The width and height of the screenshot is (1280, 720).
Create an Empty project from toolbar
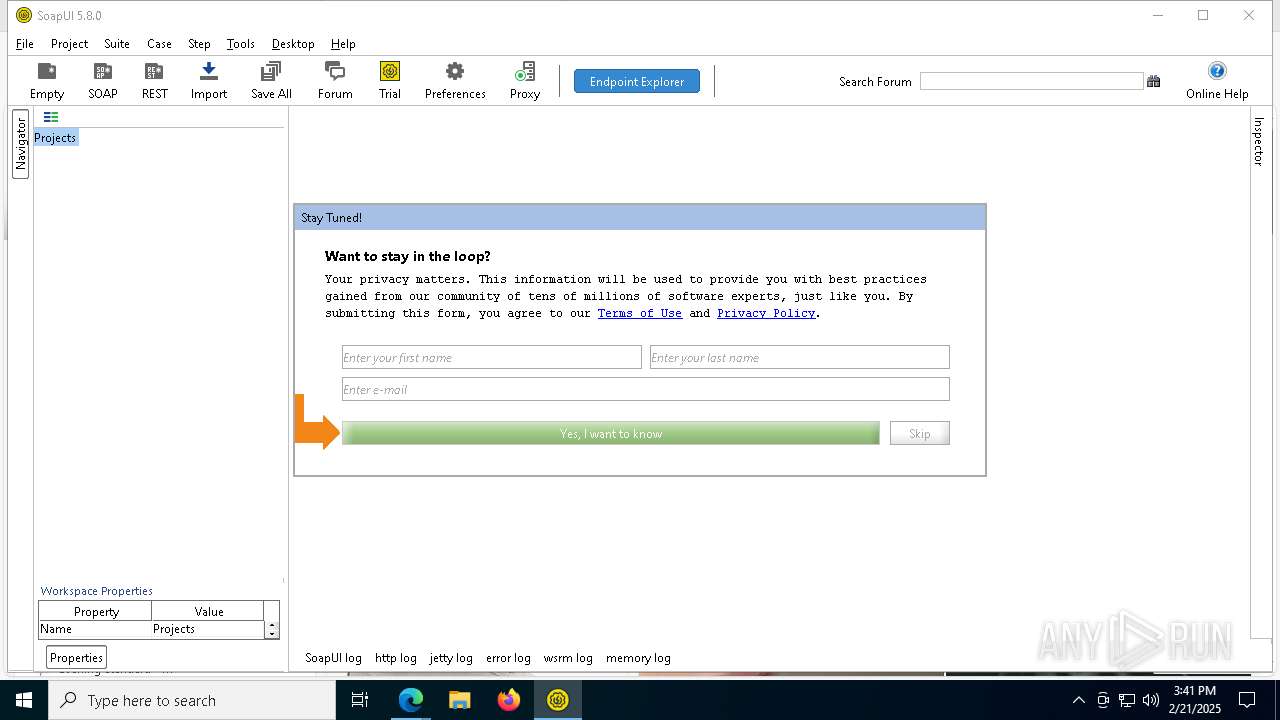coord(46,81)
